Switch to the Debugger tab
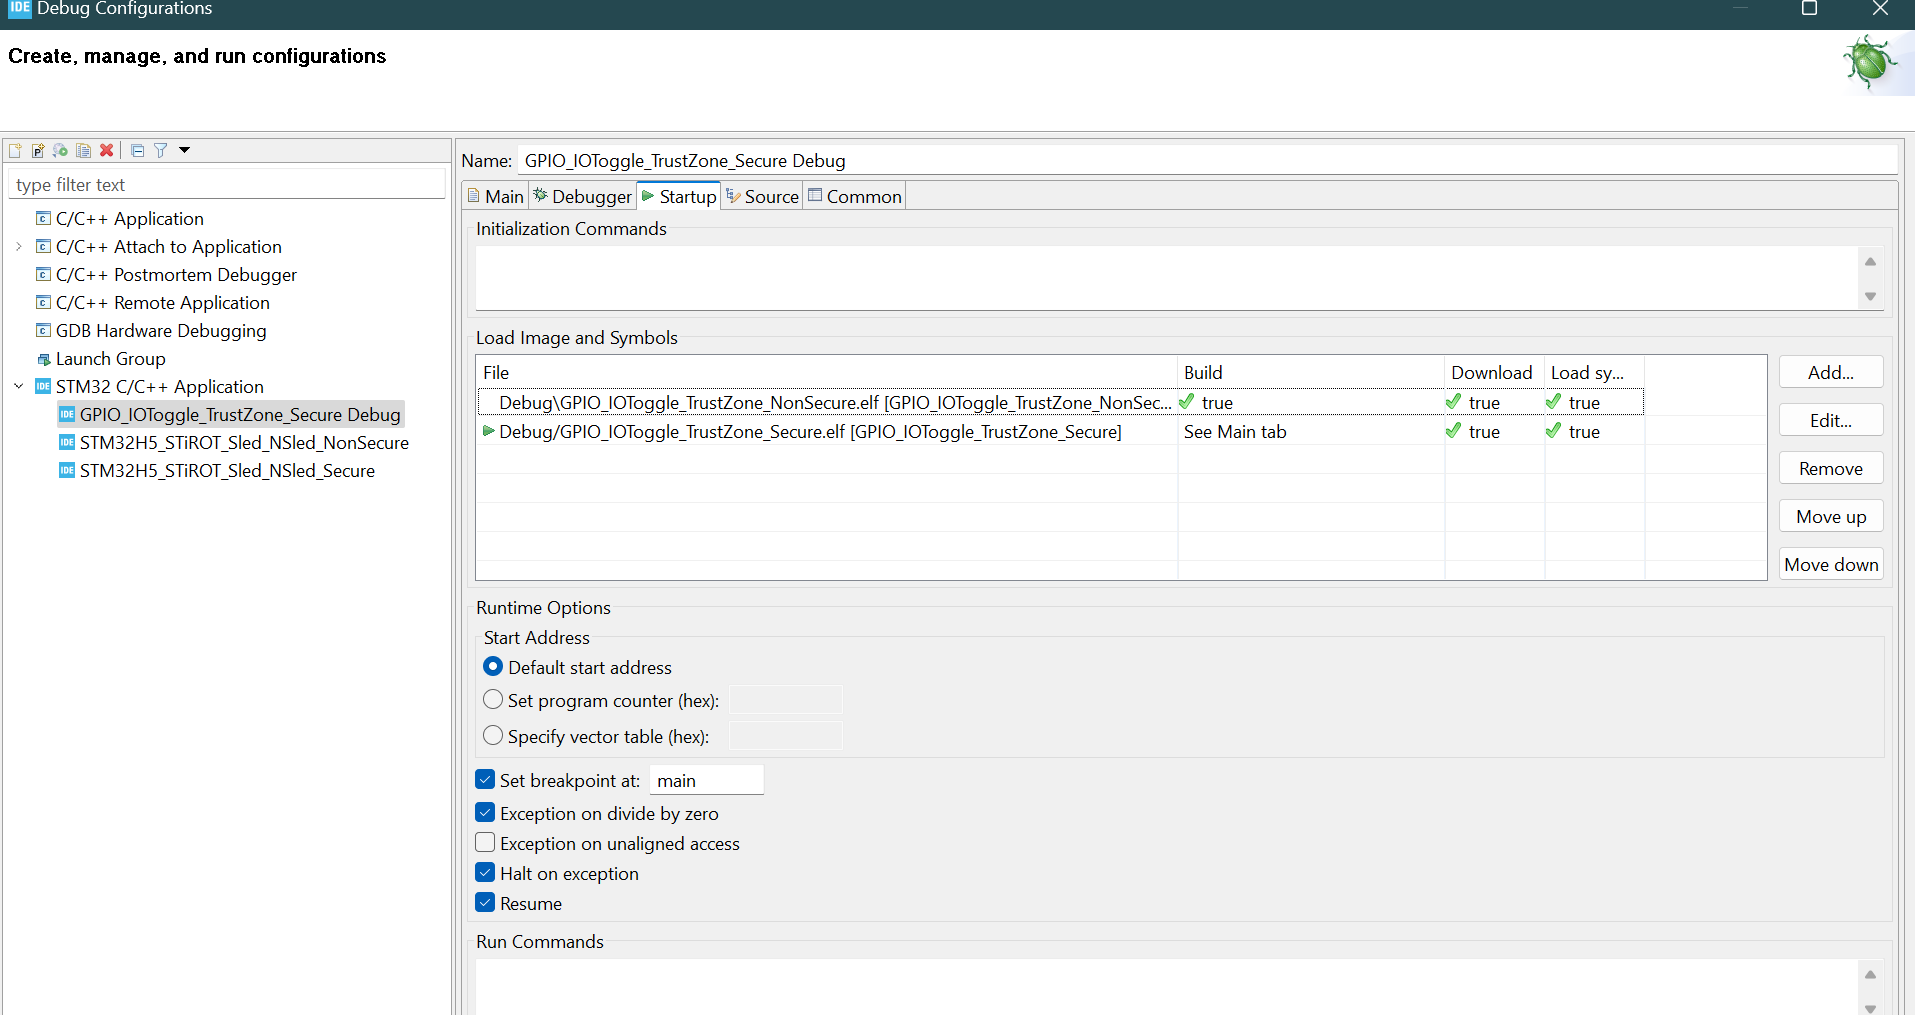1915x1015 pixels. [583, 197]
